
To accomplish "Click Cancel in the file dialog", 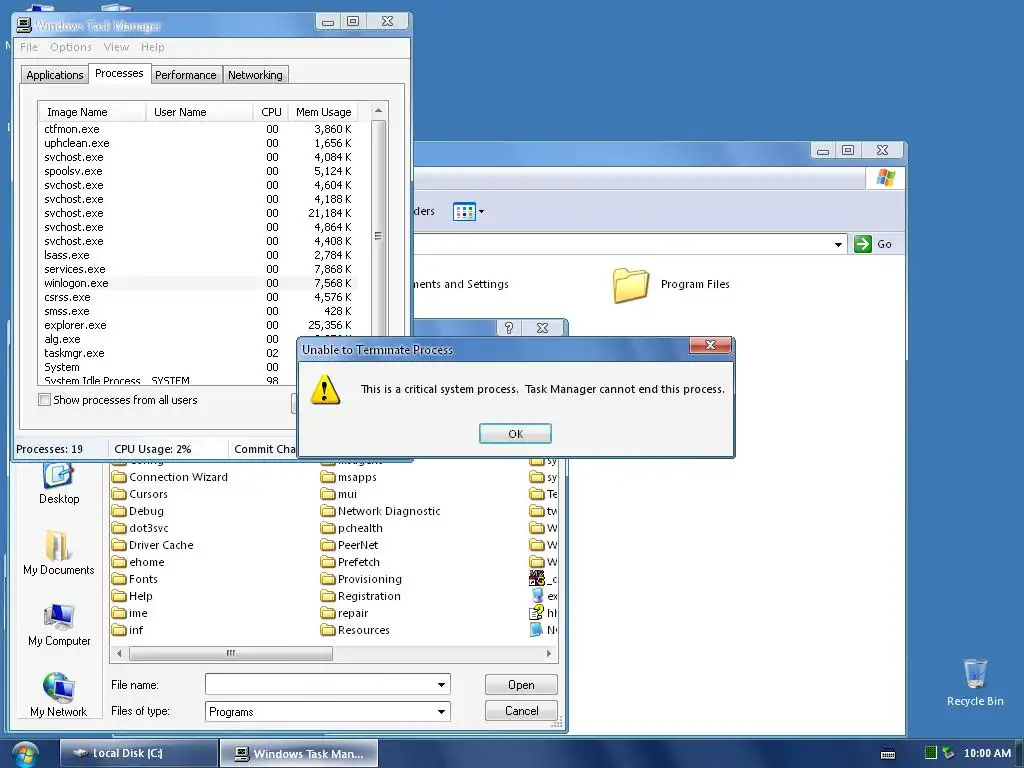I will tap(521, 711).
